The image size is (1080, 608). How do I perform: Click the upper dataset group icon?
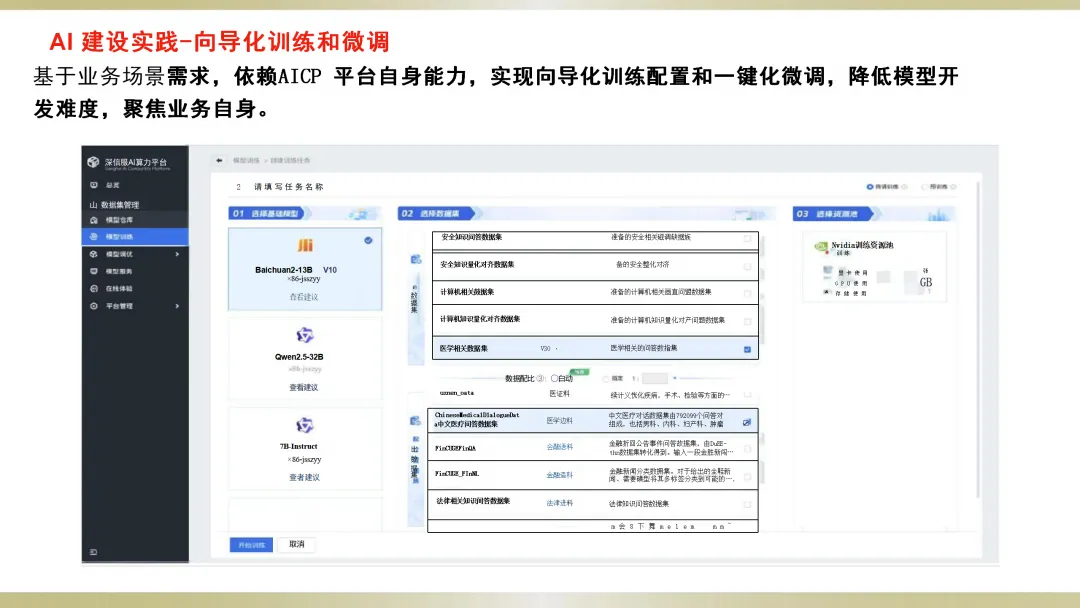point(416,260)
